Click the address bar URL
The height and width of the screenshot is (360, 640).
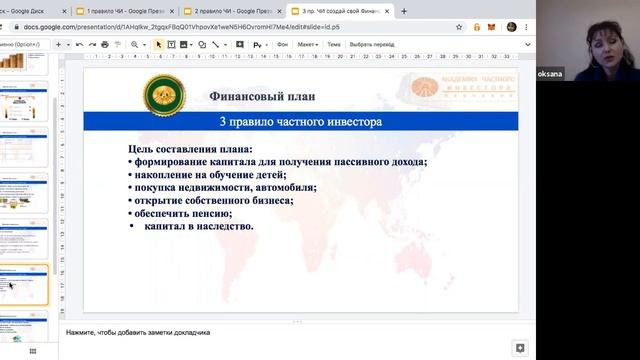(182, 27)
